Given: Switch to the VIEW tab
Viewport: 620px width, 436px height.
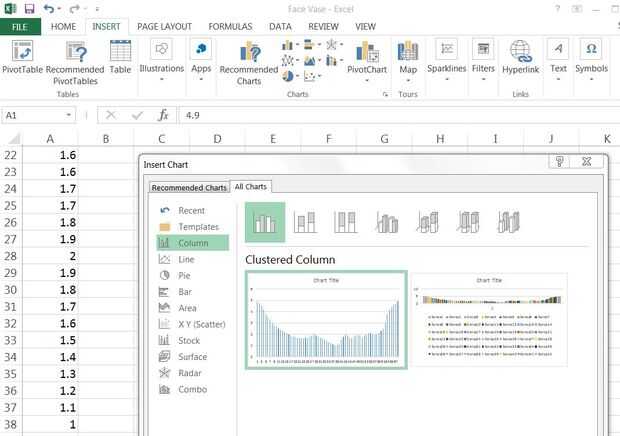Looking at the screenshot, I should [365, 26].
